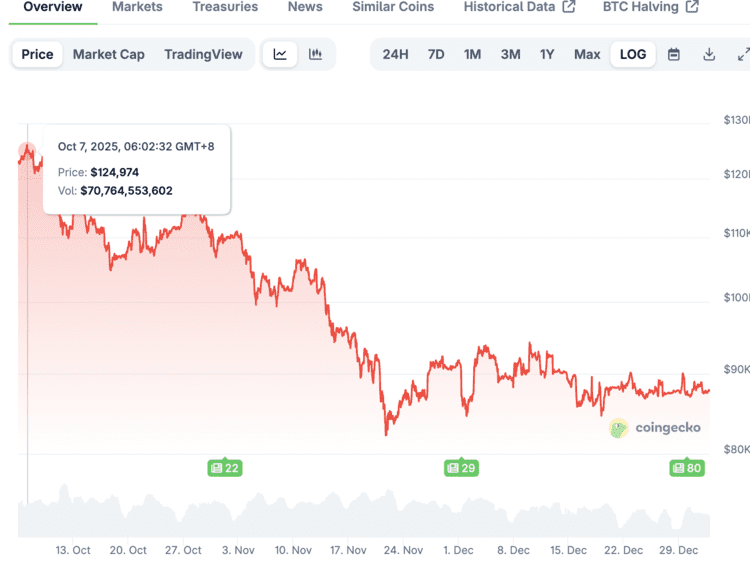This screenshot has height=577, width=750.
Task: Expand chart to fullscreen icon
Action: (742, 54)
